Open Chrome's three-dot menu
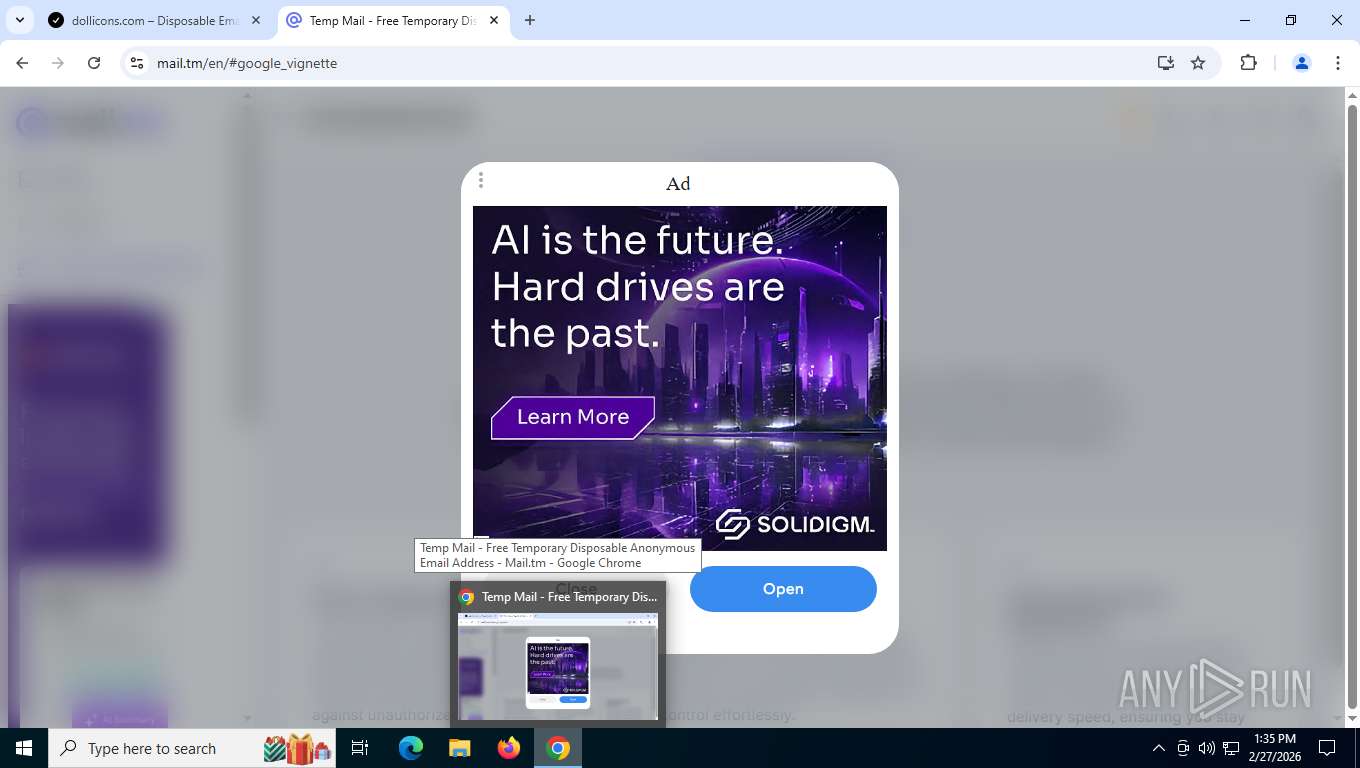Image resolution: width=1360 pixels, height=768 pixels. [1338, 63]
